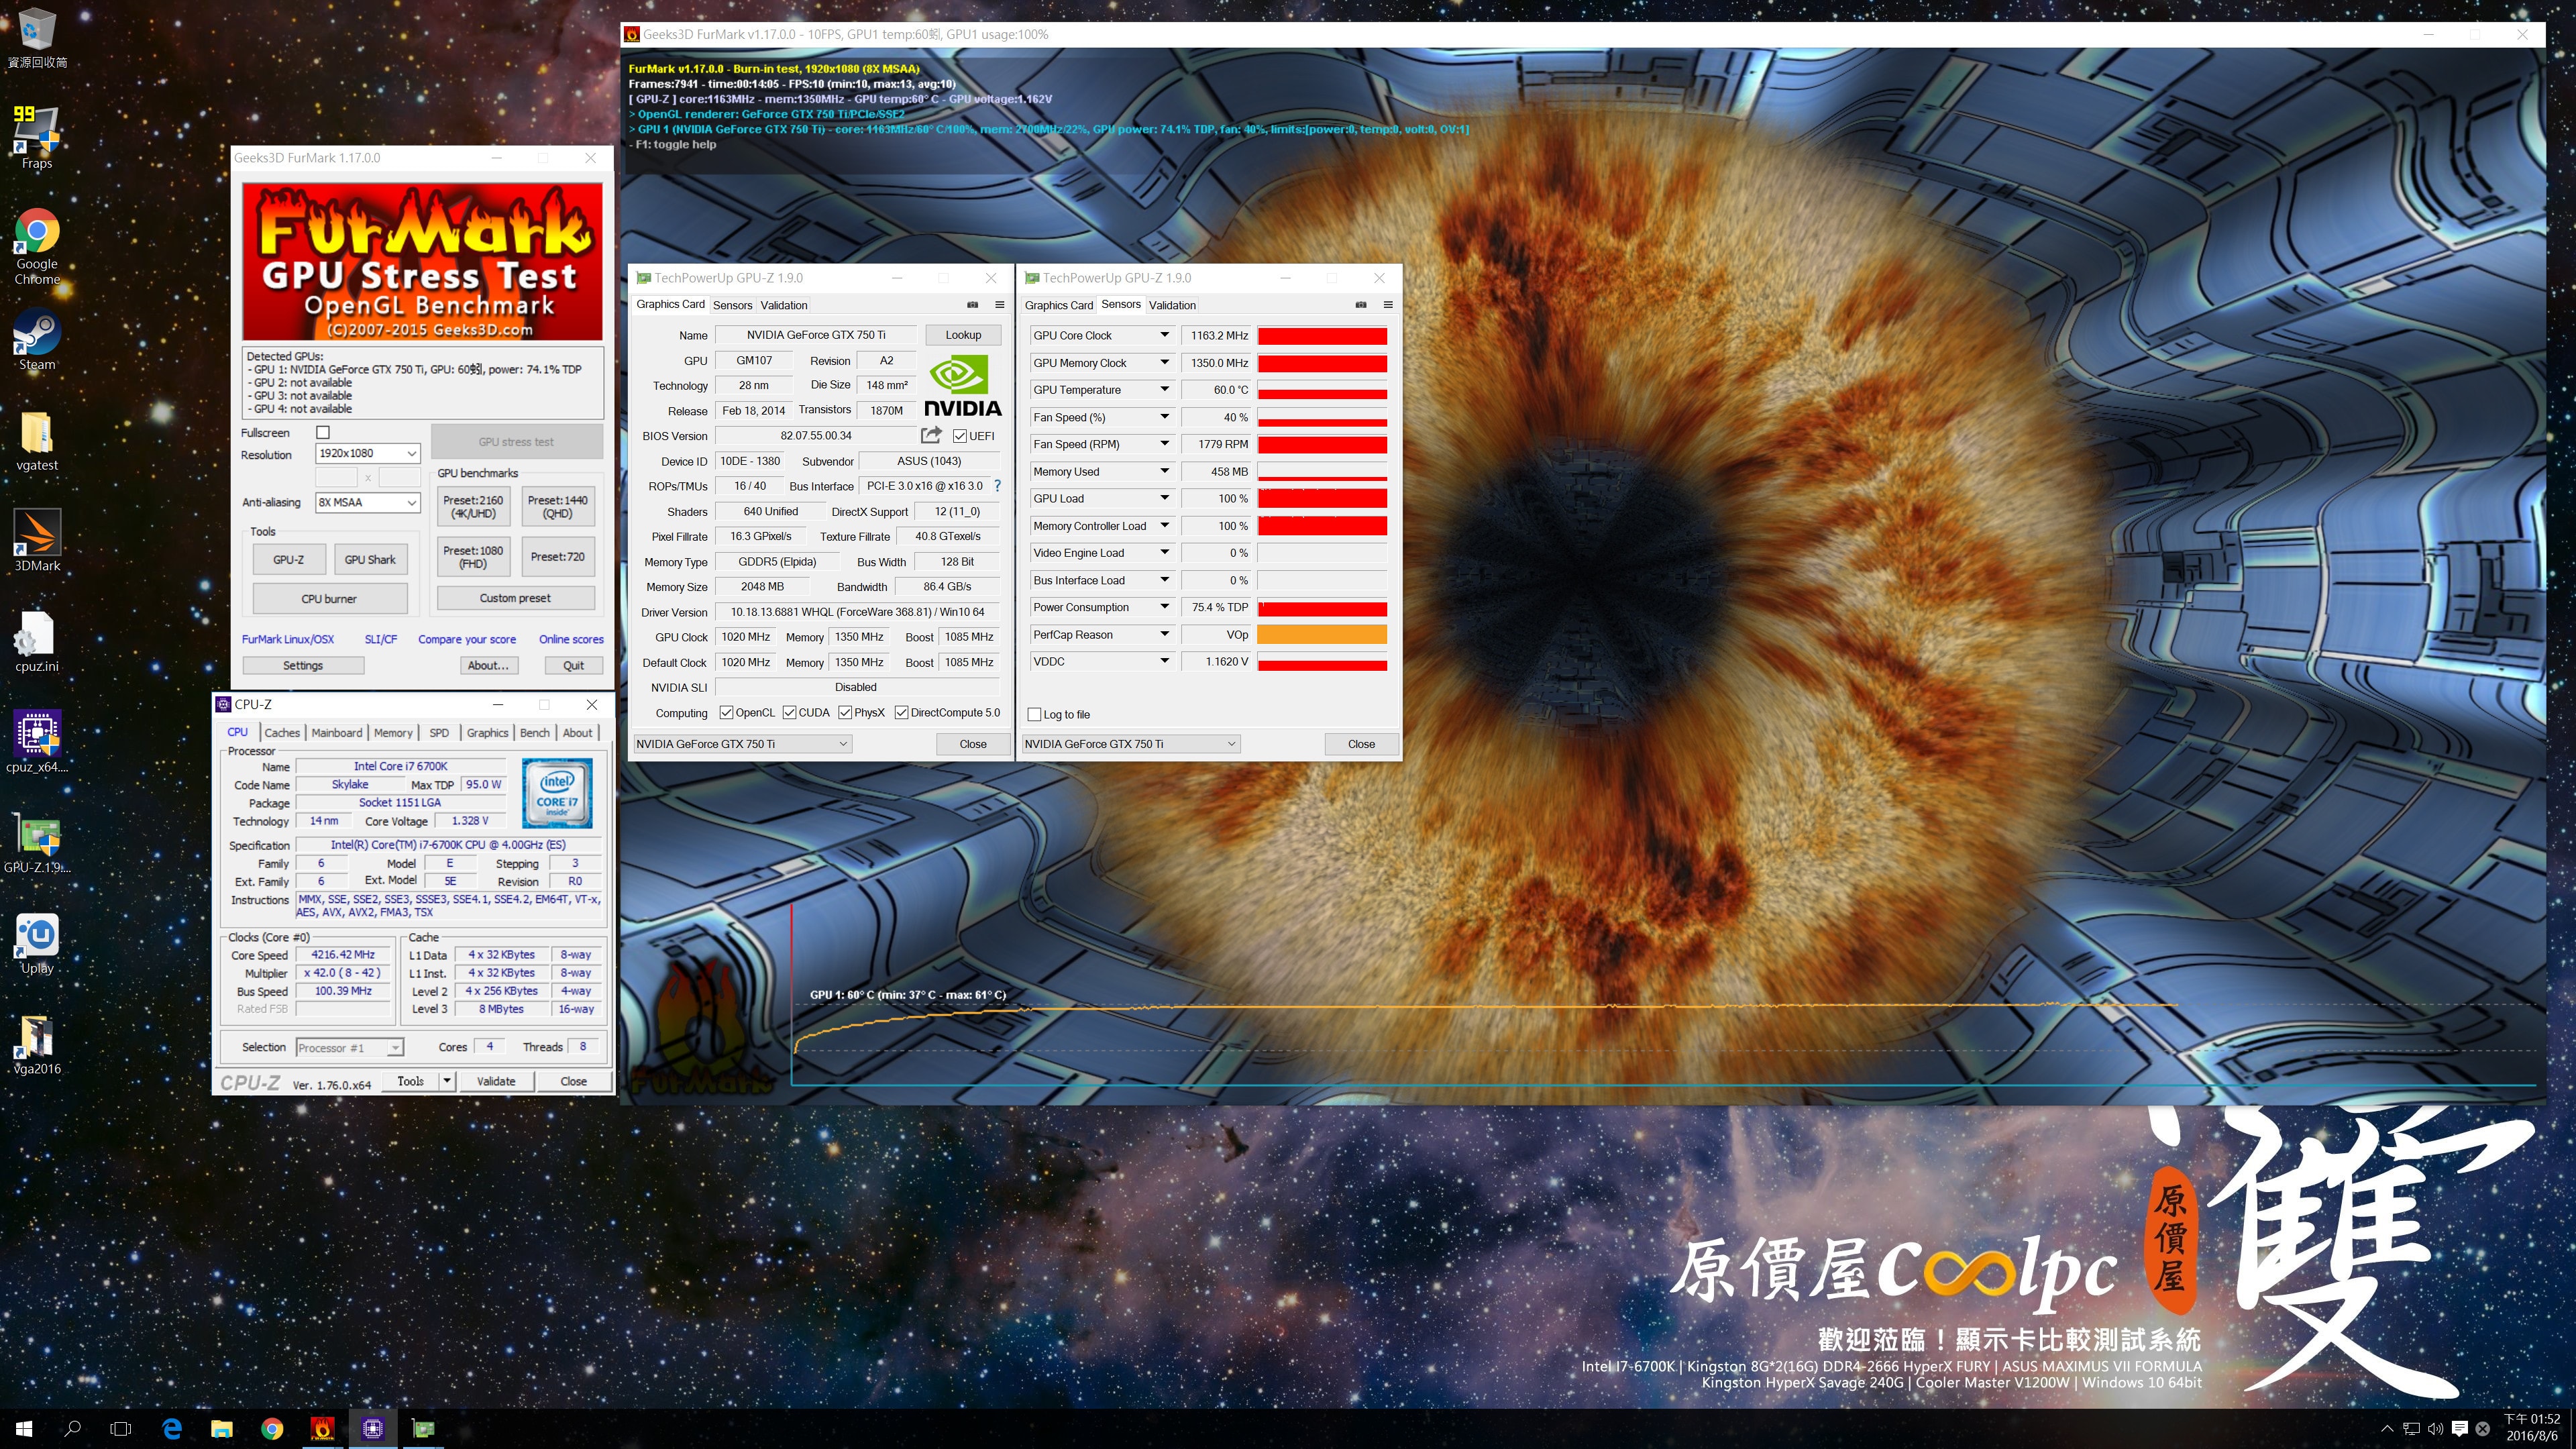Open File Explorer from the taskbar

click(x=222, y=1429)
